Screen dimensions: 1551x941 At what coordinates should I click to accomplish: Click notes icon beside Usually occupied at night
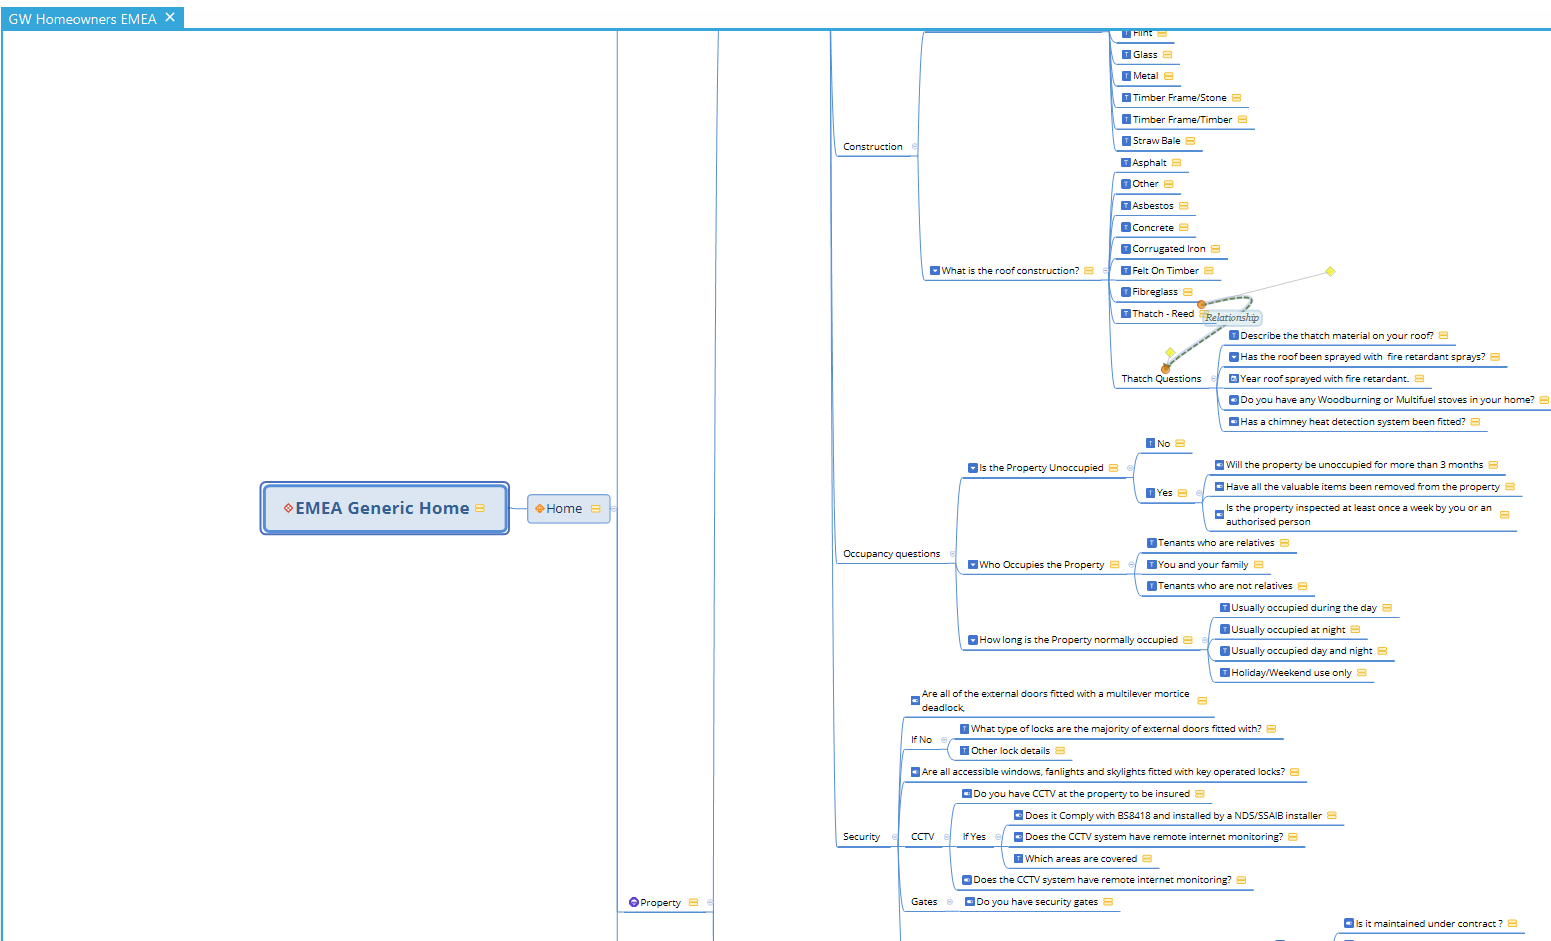pos(1355,630)
